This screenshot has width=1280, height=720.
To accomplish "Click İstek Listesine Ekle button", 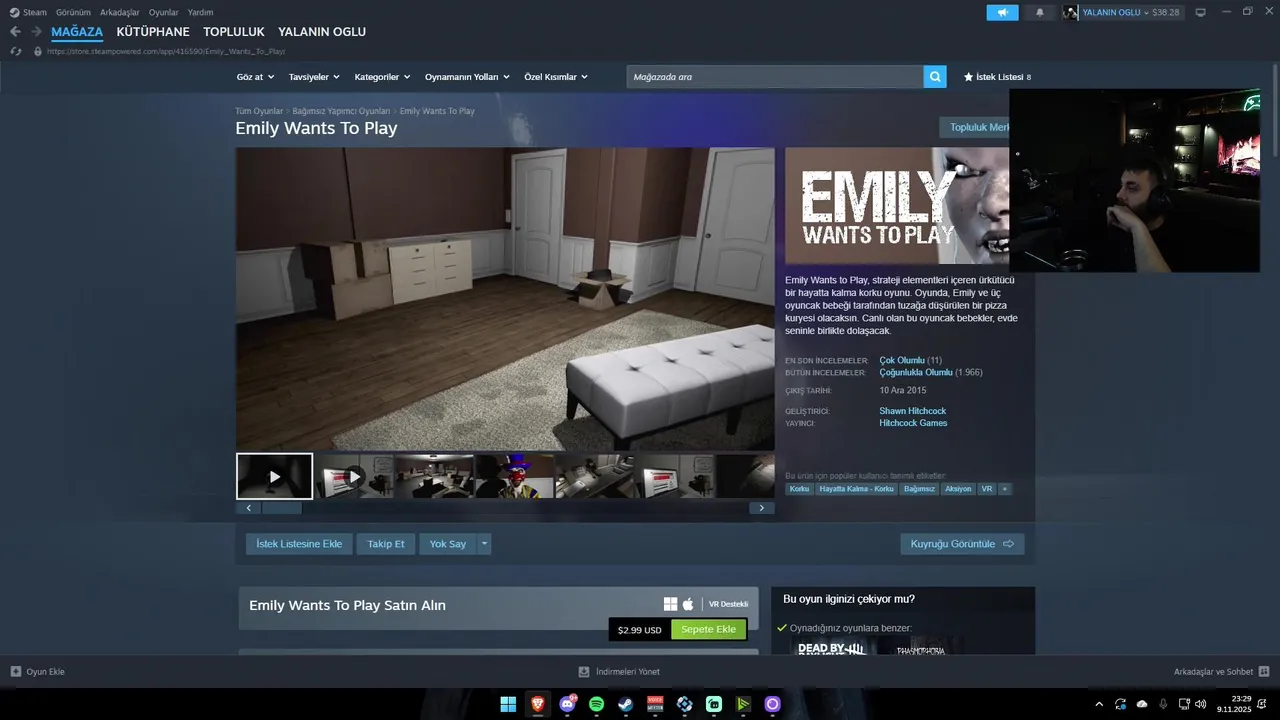I will pyautogui.click(x=299, y=544).
